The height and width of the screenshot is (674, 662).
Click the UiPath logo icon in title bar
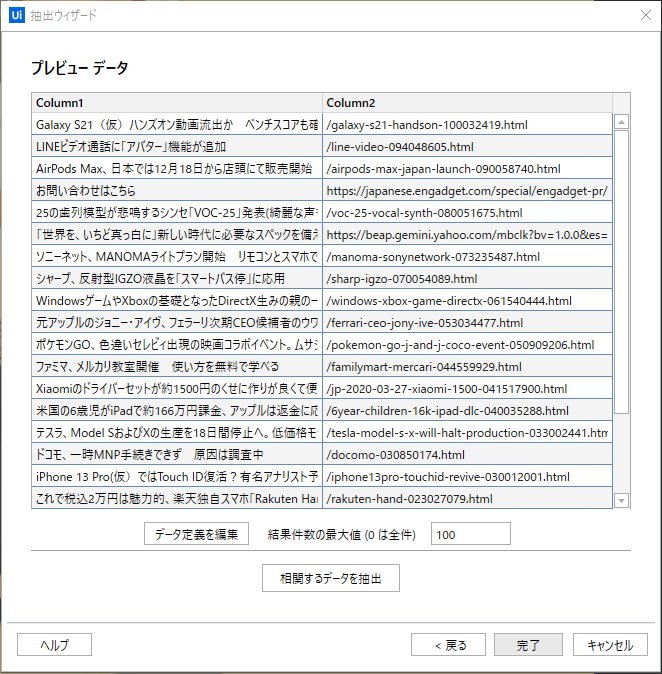[x=16, y=15]
